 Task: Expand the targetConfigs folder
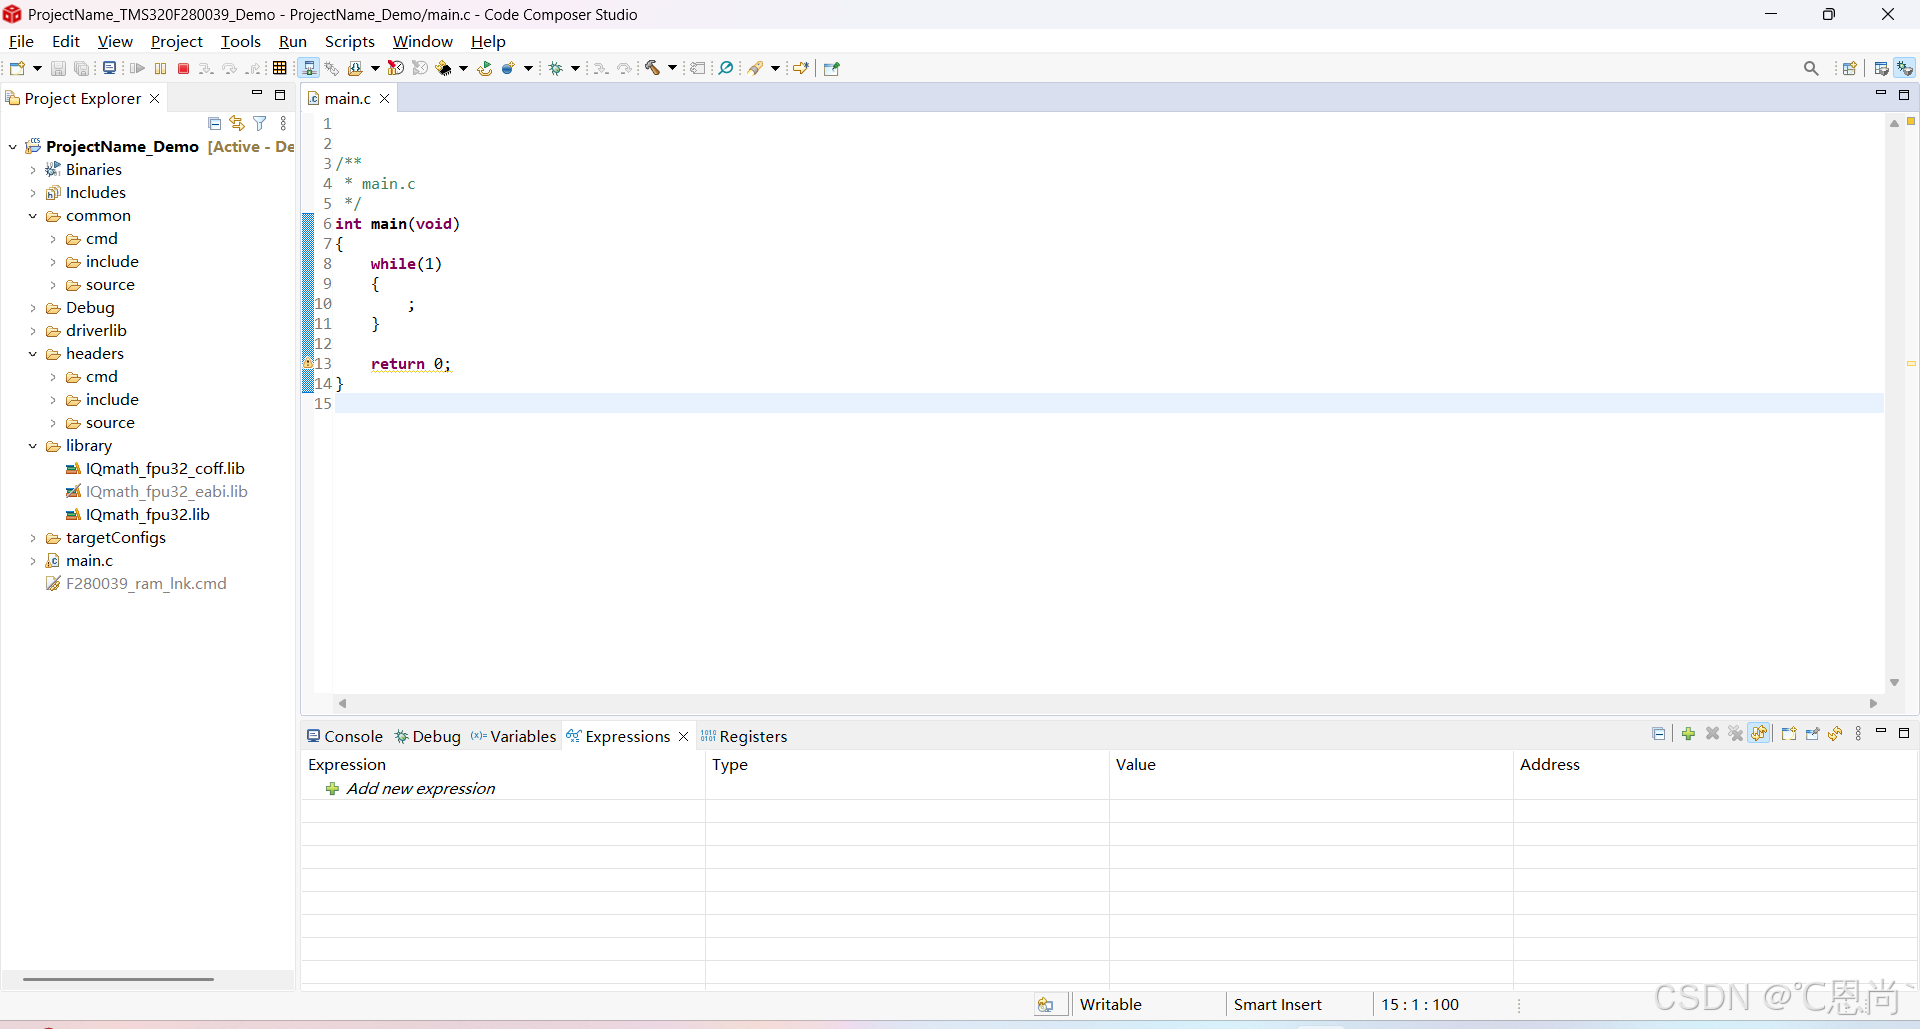coord(33,538)
